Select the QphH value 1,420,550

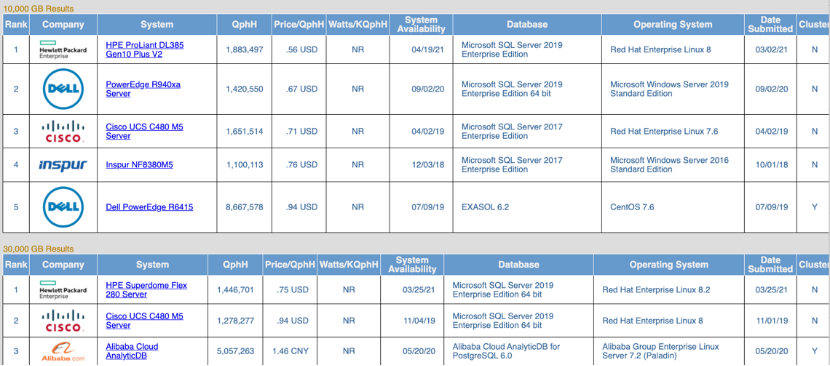click(244, 88)
